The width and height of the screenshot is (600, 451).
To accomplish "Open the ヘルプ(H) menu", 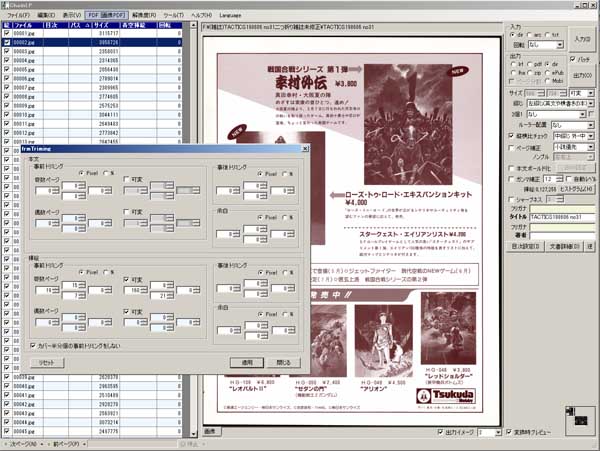I will tap(201, 15).
